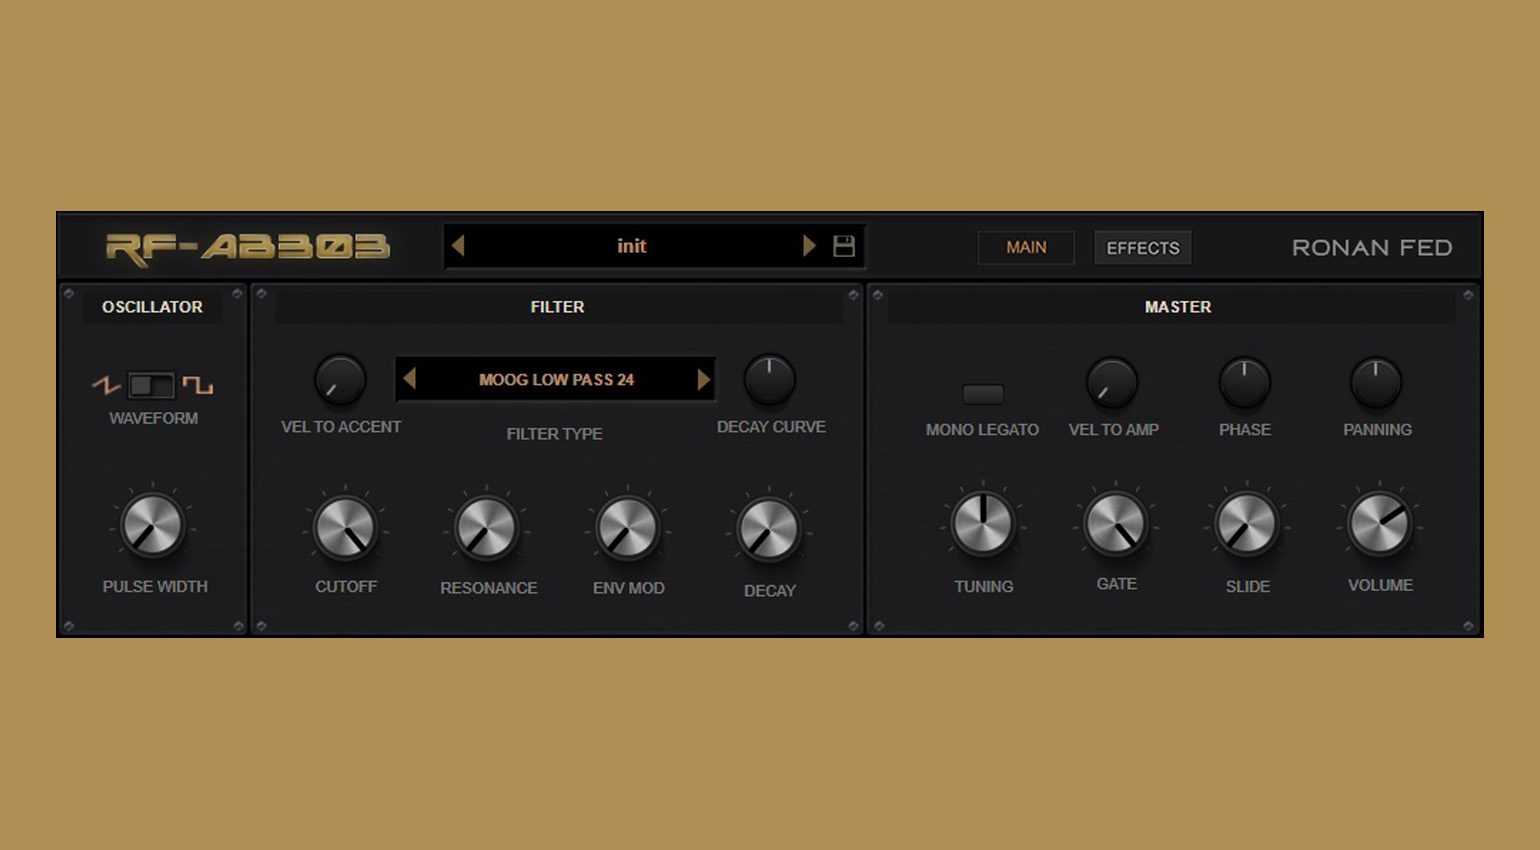Click the Phase knob
Viewport: 1540px width, 850px height.
pyautogui.click(x=1244, y=382)
